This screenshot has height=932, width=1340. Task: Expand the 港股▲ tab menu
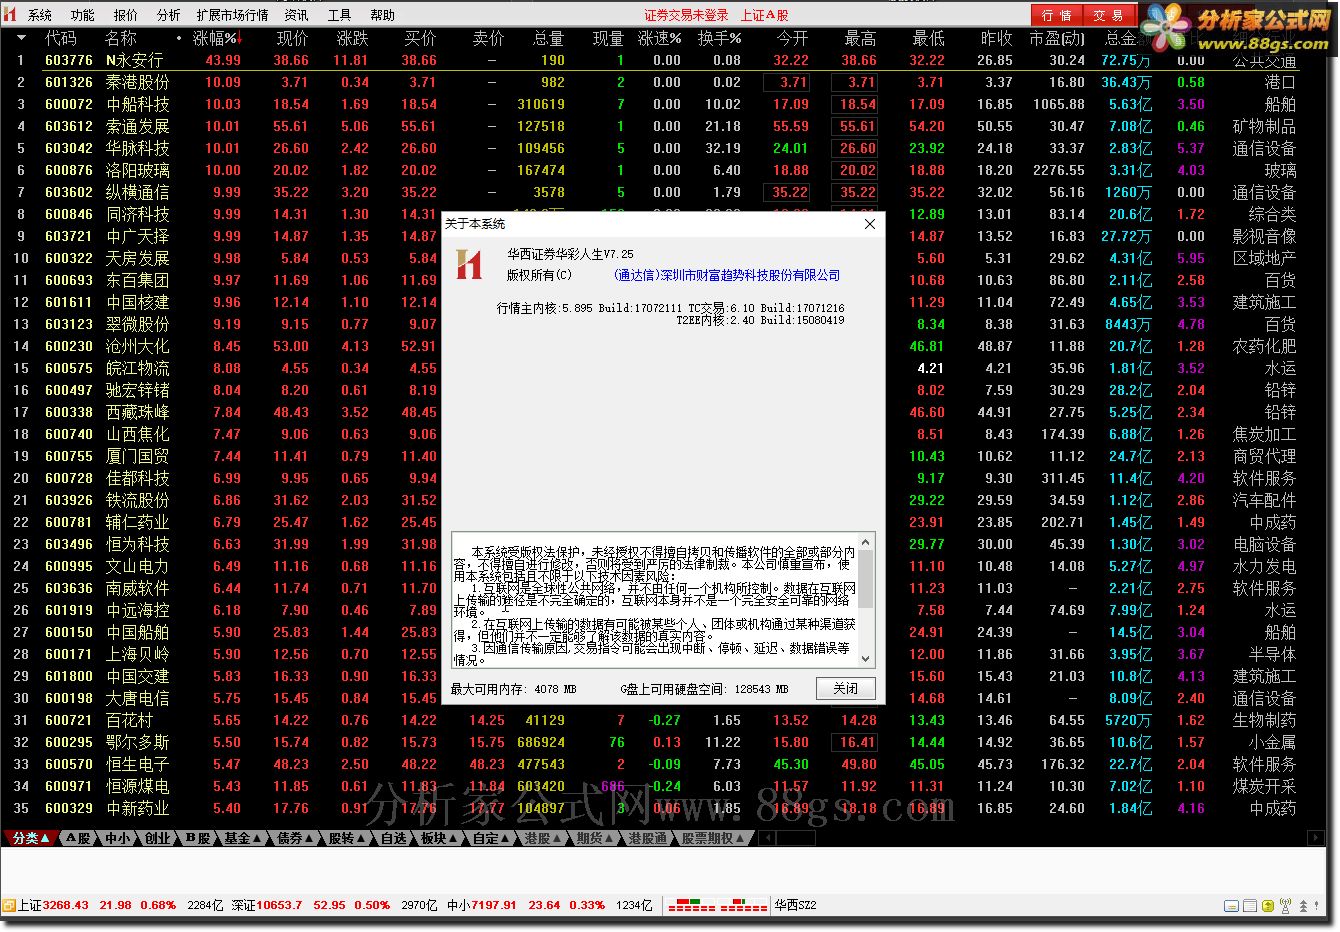coord(543,838)
